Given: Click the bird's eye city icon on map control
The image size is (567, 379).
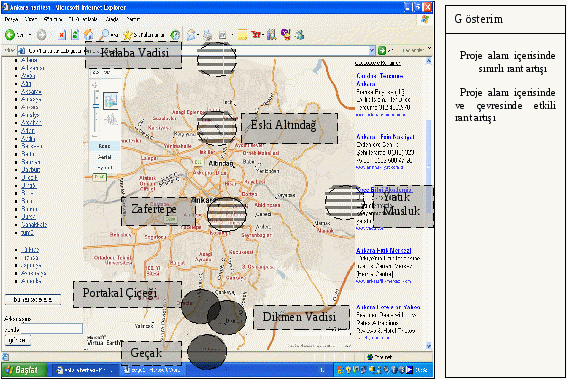Looking at the screenshot, I should click(111, 120).
